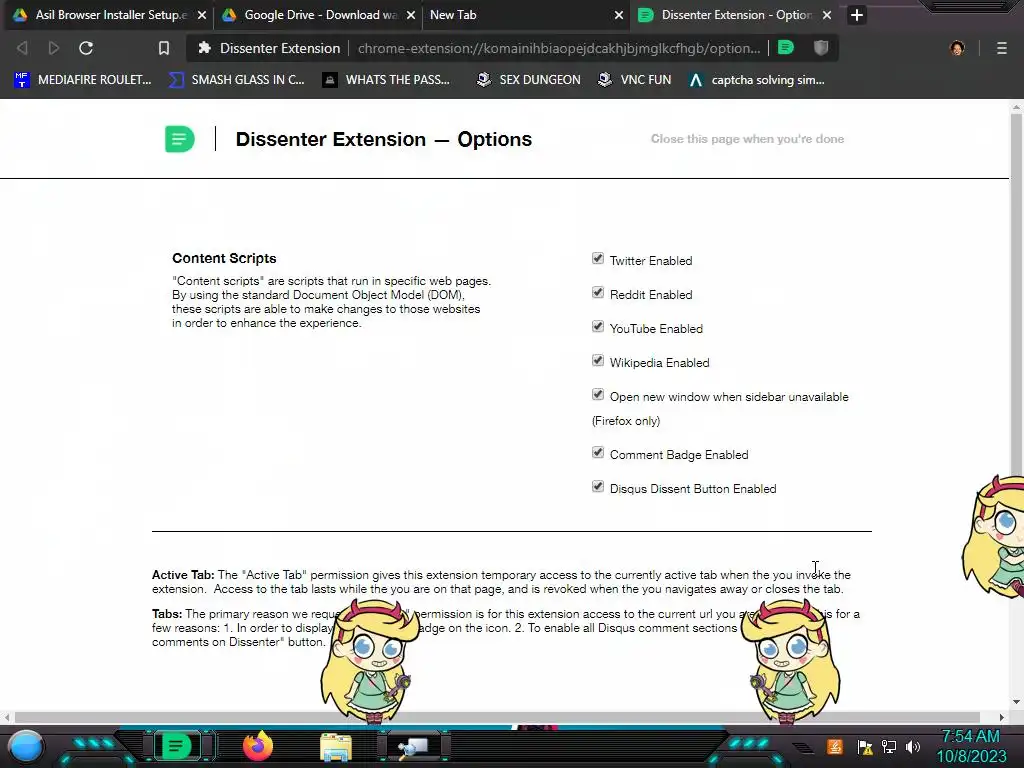
Task: Open File Explorer from the taskbar
Action: [x=336, y=746]
